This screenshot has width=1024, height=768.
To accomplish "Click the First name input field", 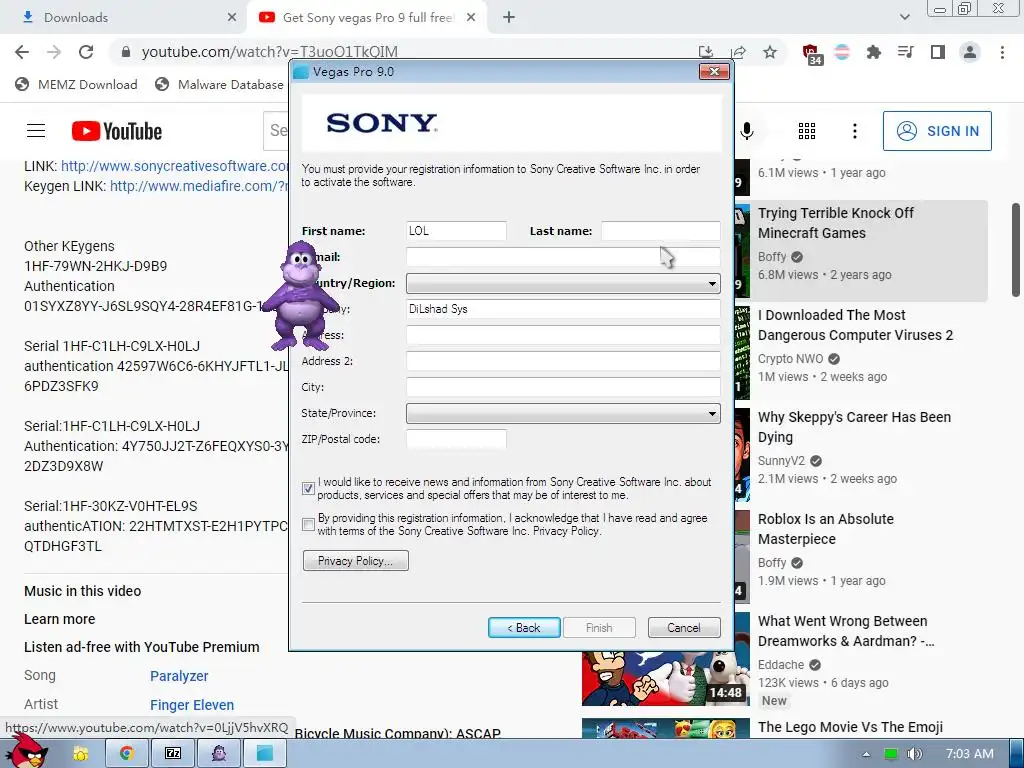I will point(456,231).
